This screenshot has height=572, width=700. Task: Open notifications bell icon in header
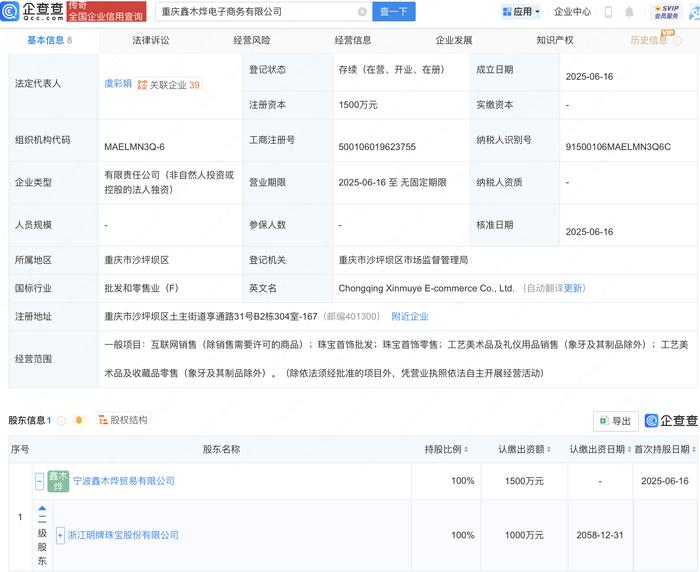click(629, 12)
